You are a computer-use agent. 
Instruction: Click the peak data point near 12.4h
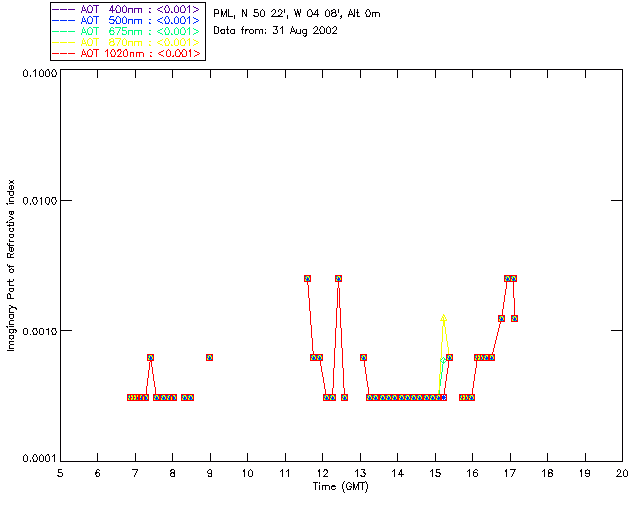338,278
